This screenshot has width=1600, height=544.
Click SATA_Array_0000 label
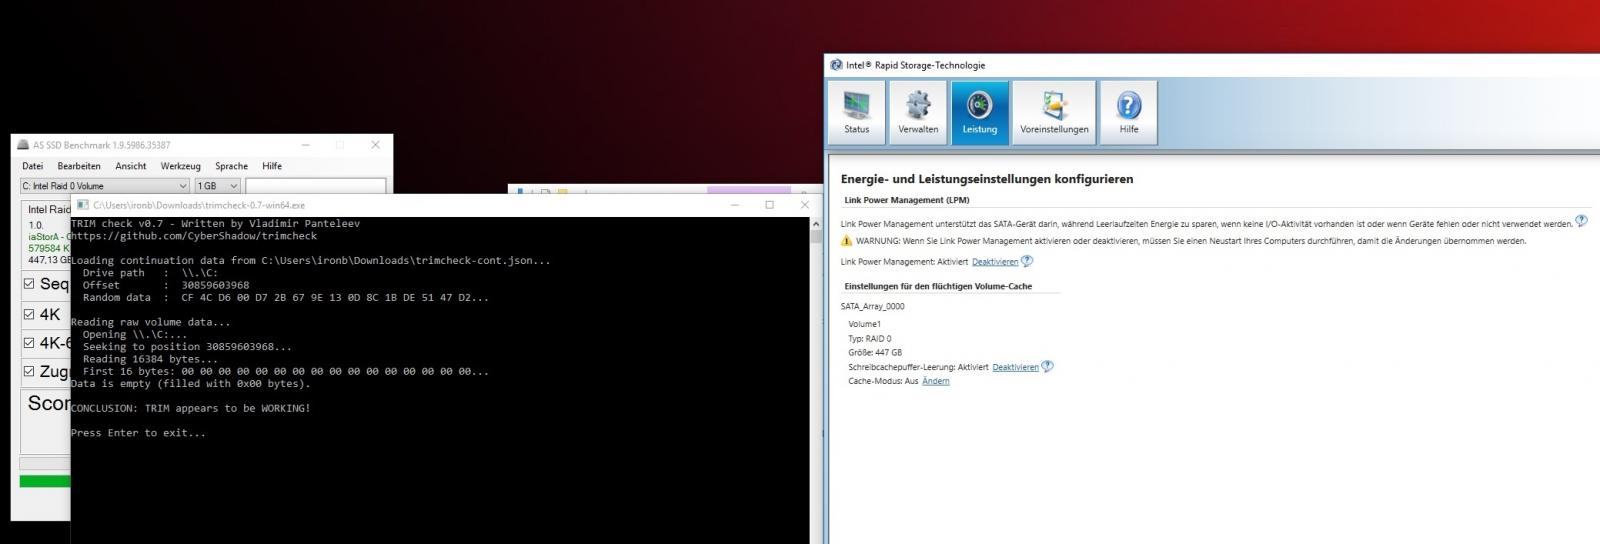872,306
